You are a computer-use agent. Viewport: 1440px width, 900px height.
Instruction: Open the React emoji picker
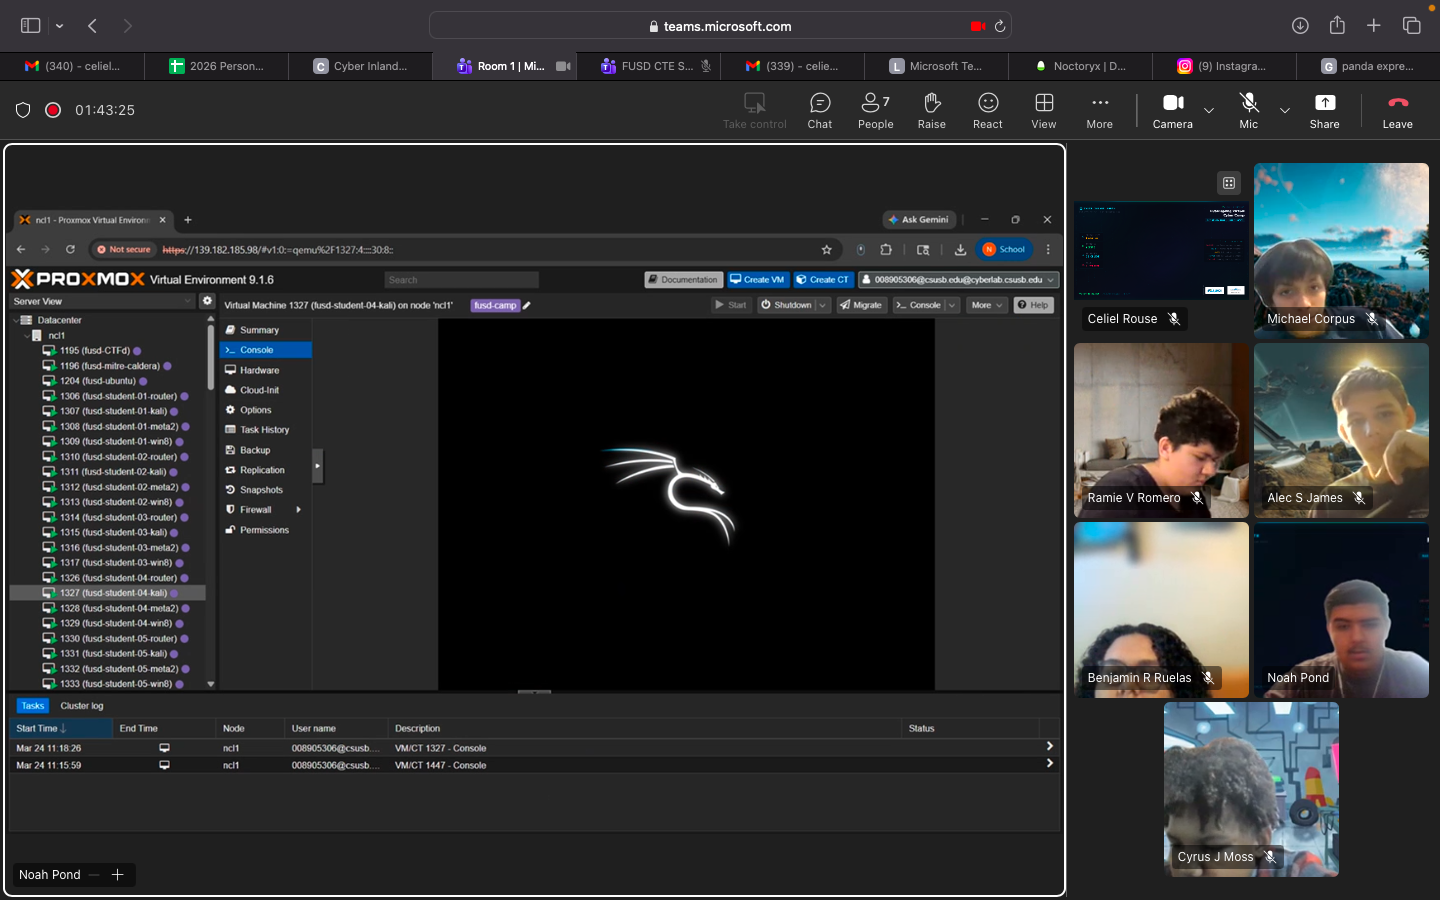pos(987,110)
